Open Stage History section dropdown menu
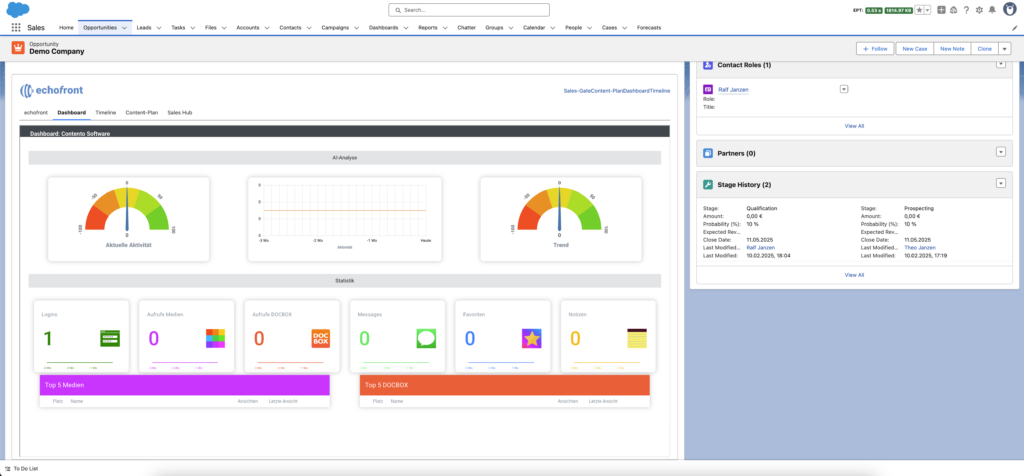The width and height of the screenshot is (1024, 476). point(1000,183)
